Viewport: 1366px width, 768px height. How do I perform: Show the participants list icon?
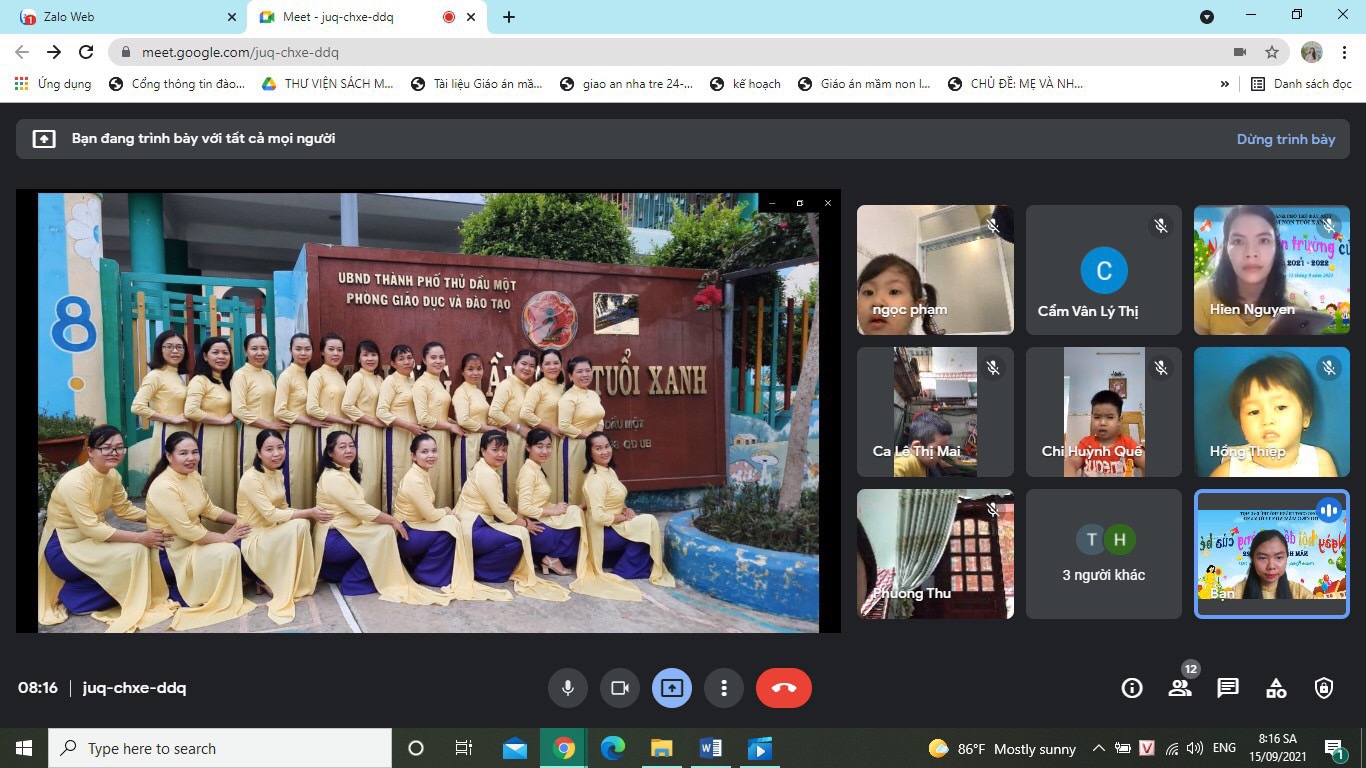[x=1180, y=688]
